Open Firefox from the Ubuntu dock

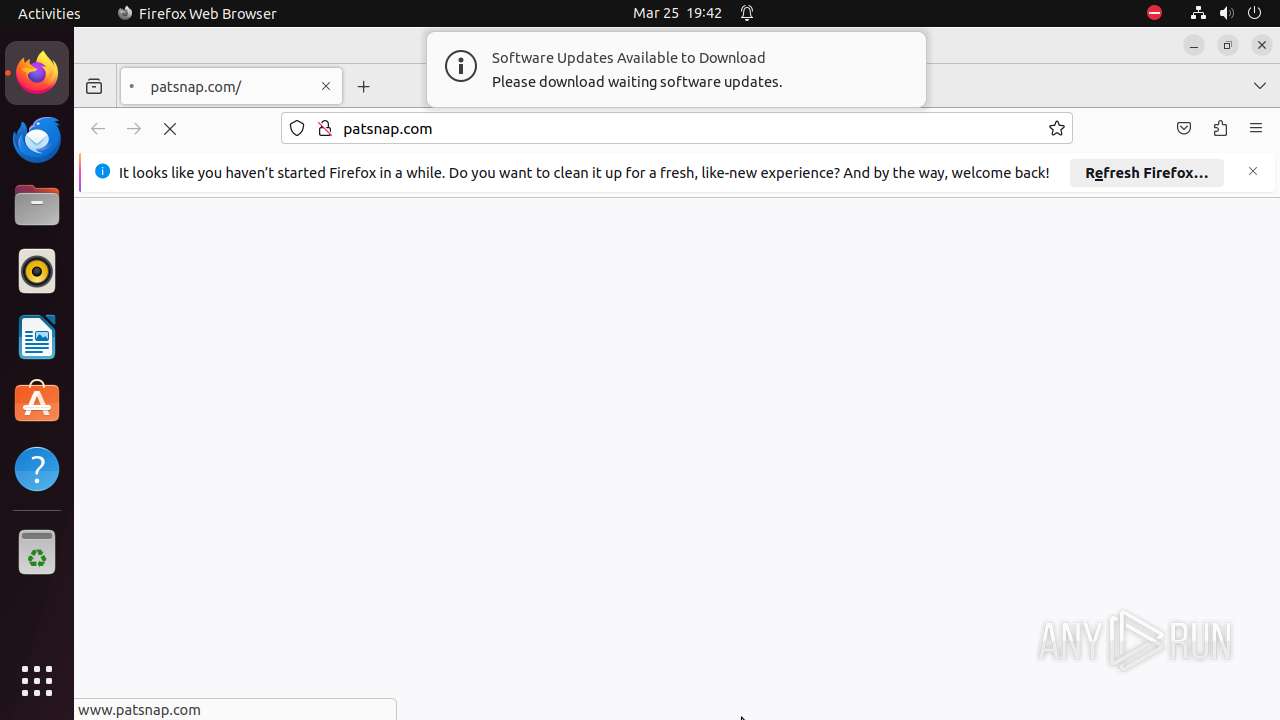(x=37, y=73)
